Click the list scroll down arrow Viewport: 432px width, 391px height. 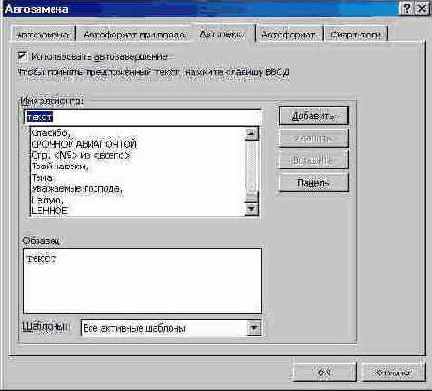(x=251, y=209)
